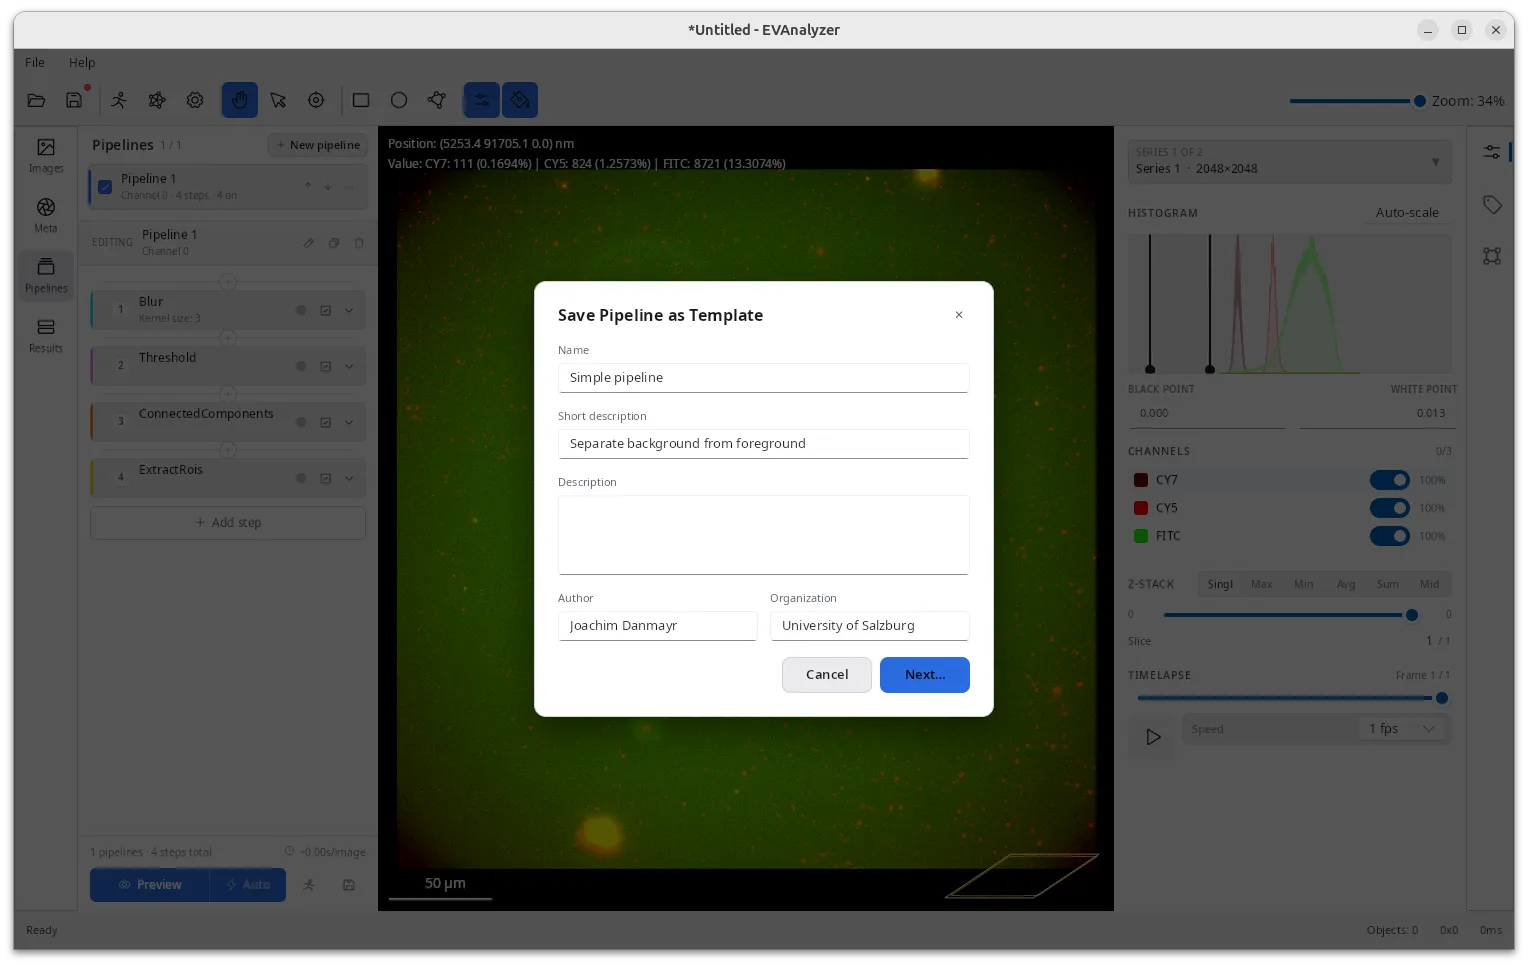Toggle the Threshold step checkbox
Screen dimensions: 1528x966
point(325,367)
